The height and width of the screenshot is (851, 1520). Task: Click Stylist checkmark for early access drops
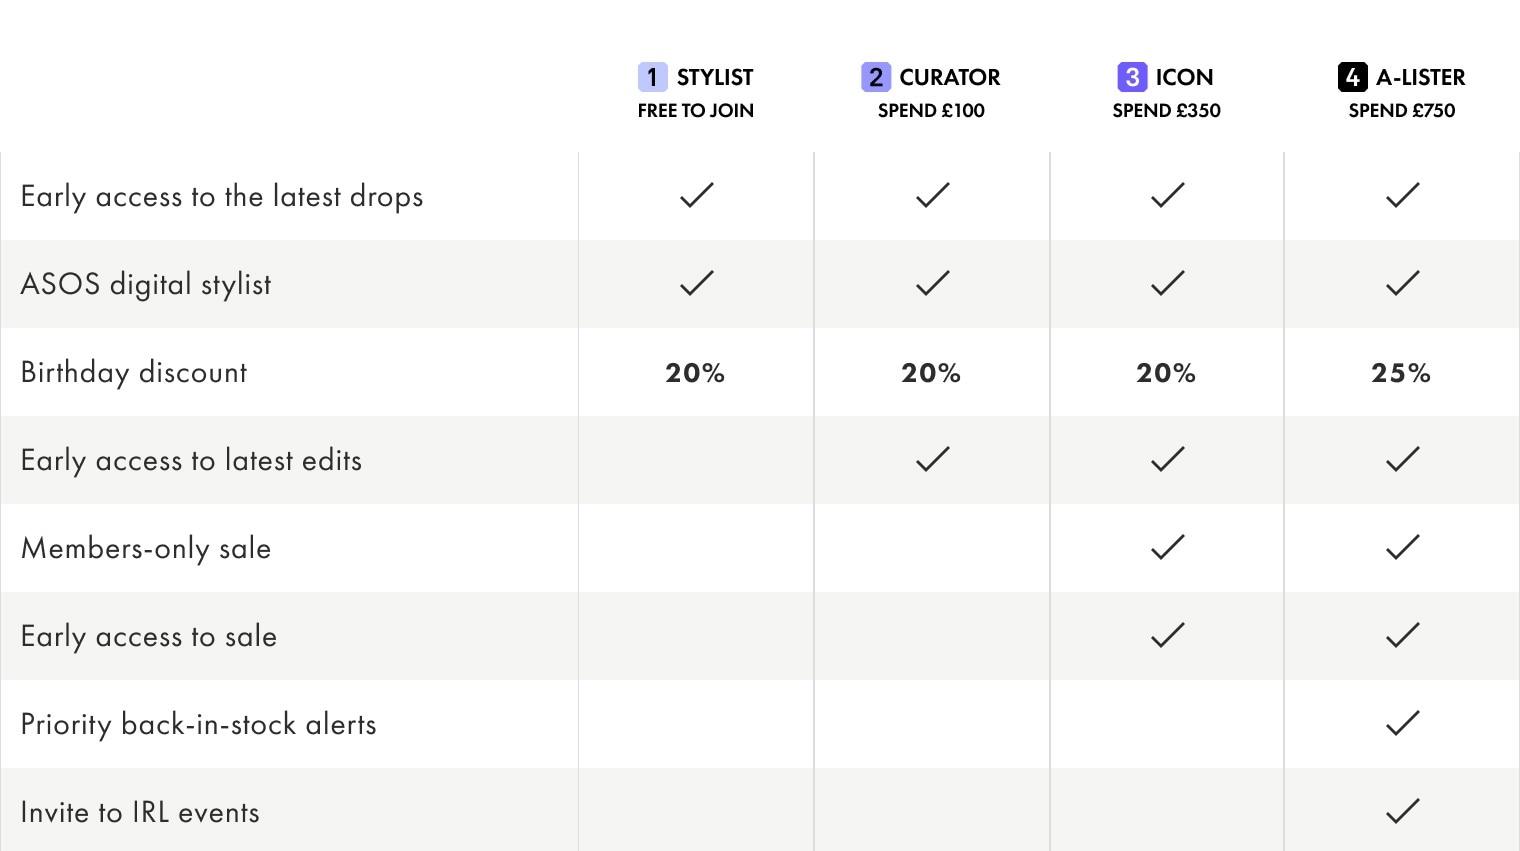click(696, 195)
